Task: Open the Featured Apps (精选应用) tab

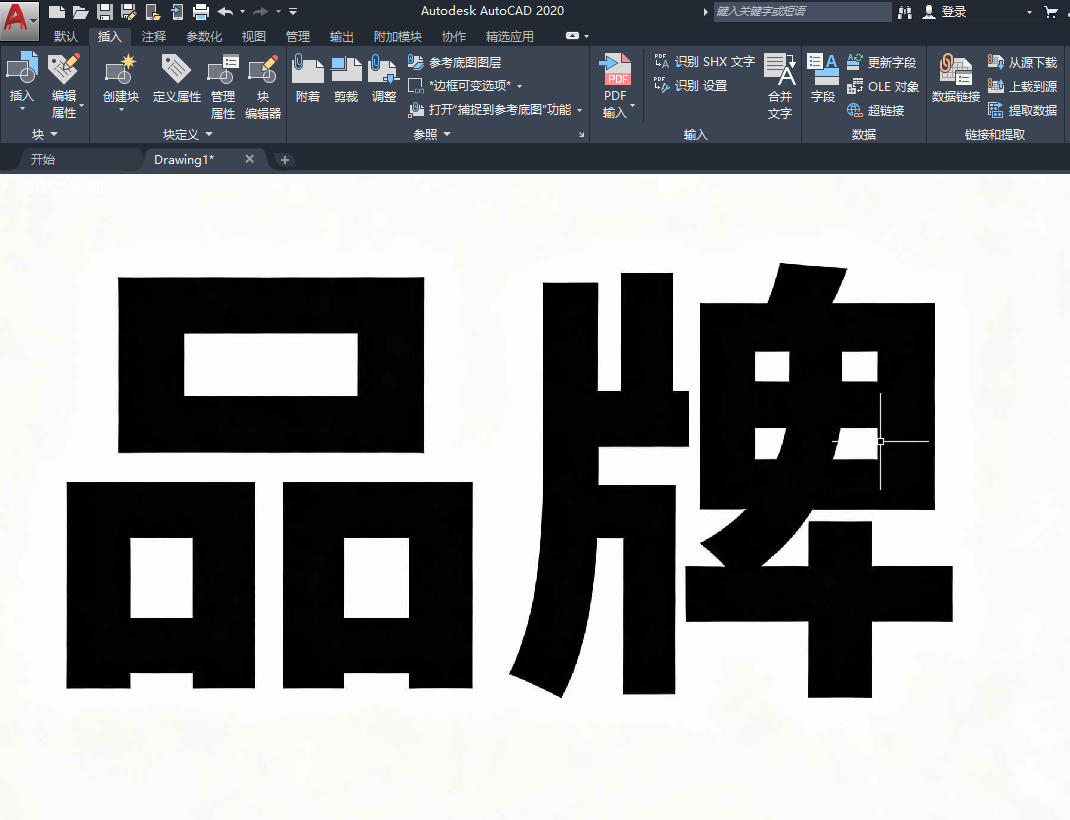Action: click(509, 36)
